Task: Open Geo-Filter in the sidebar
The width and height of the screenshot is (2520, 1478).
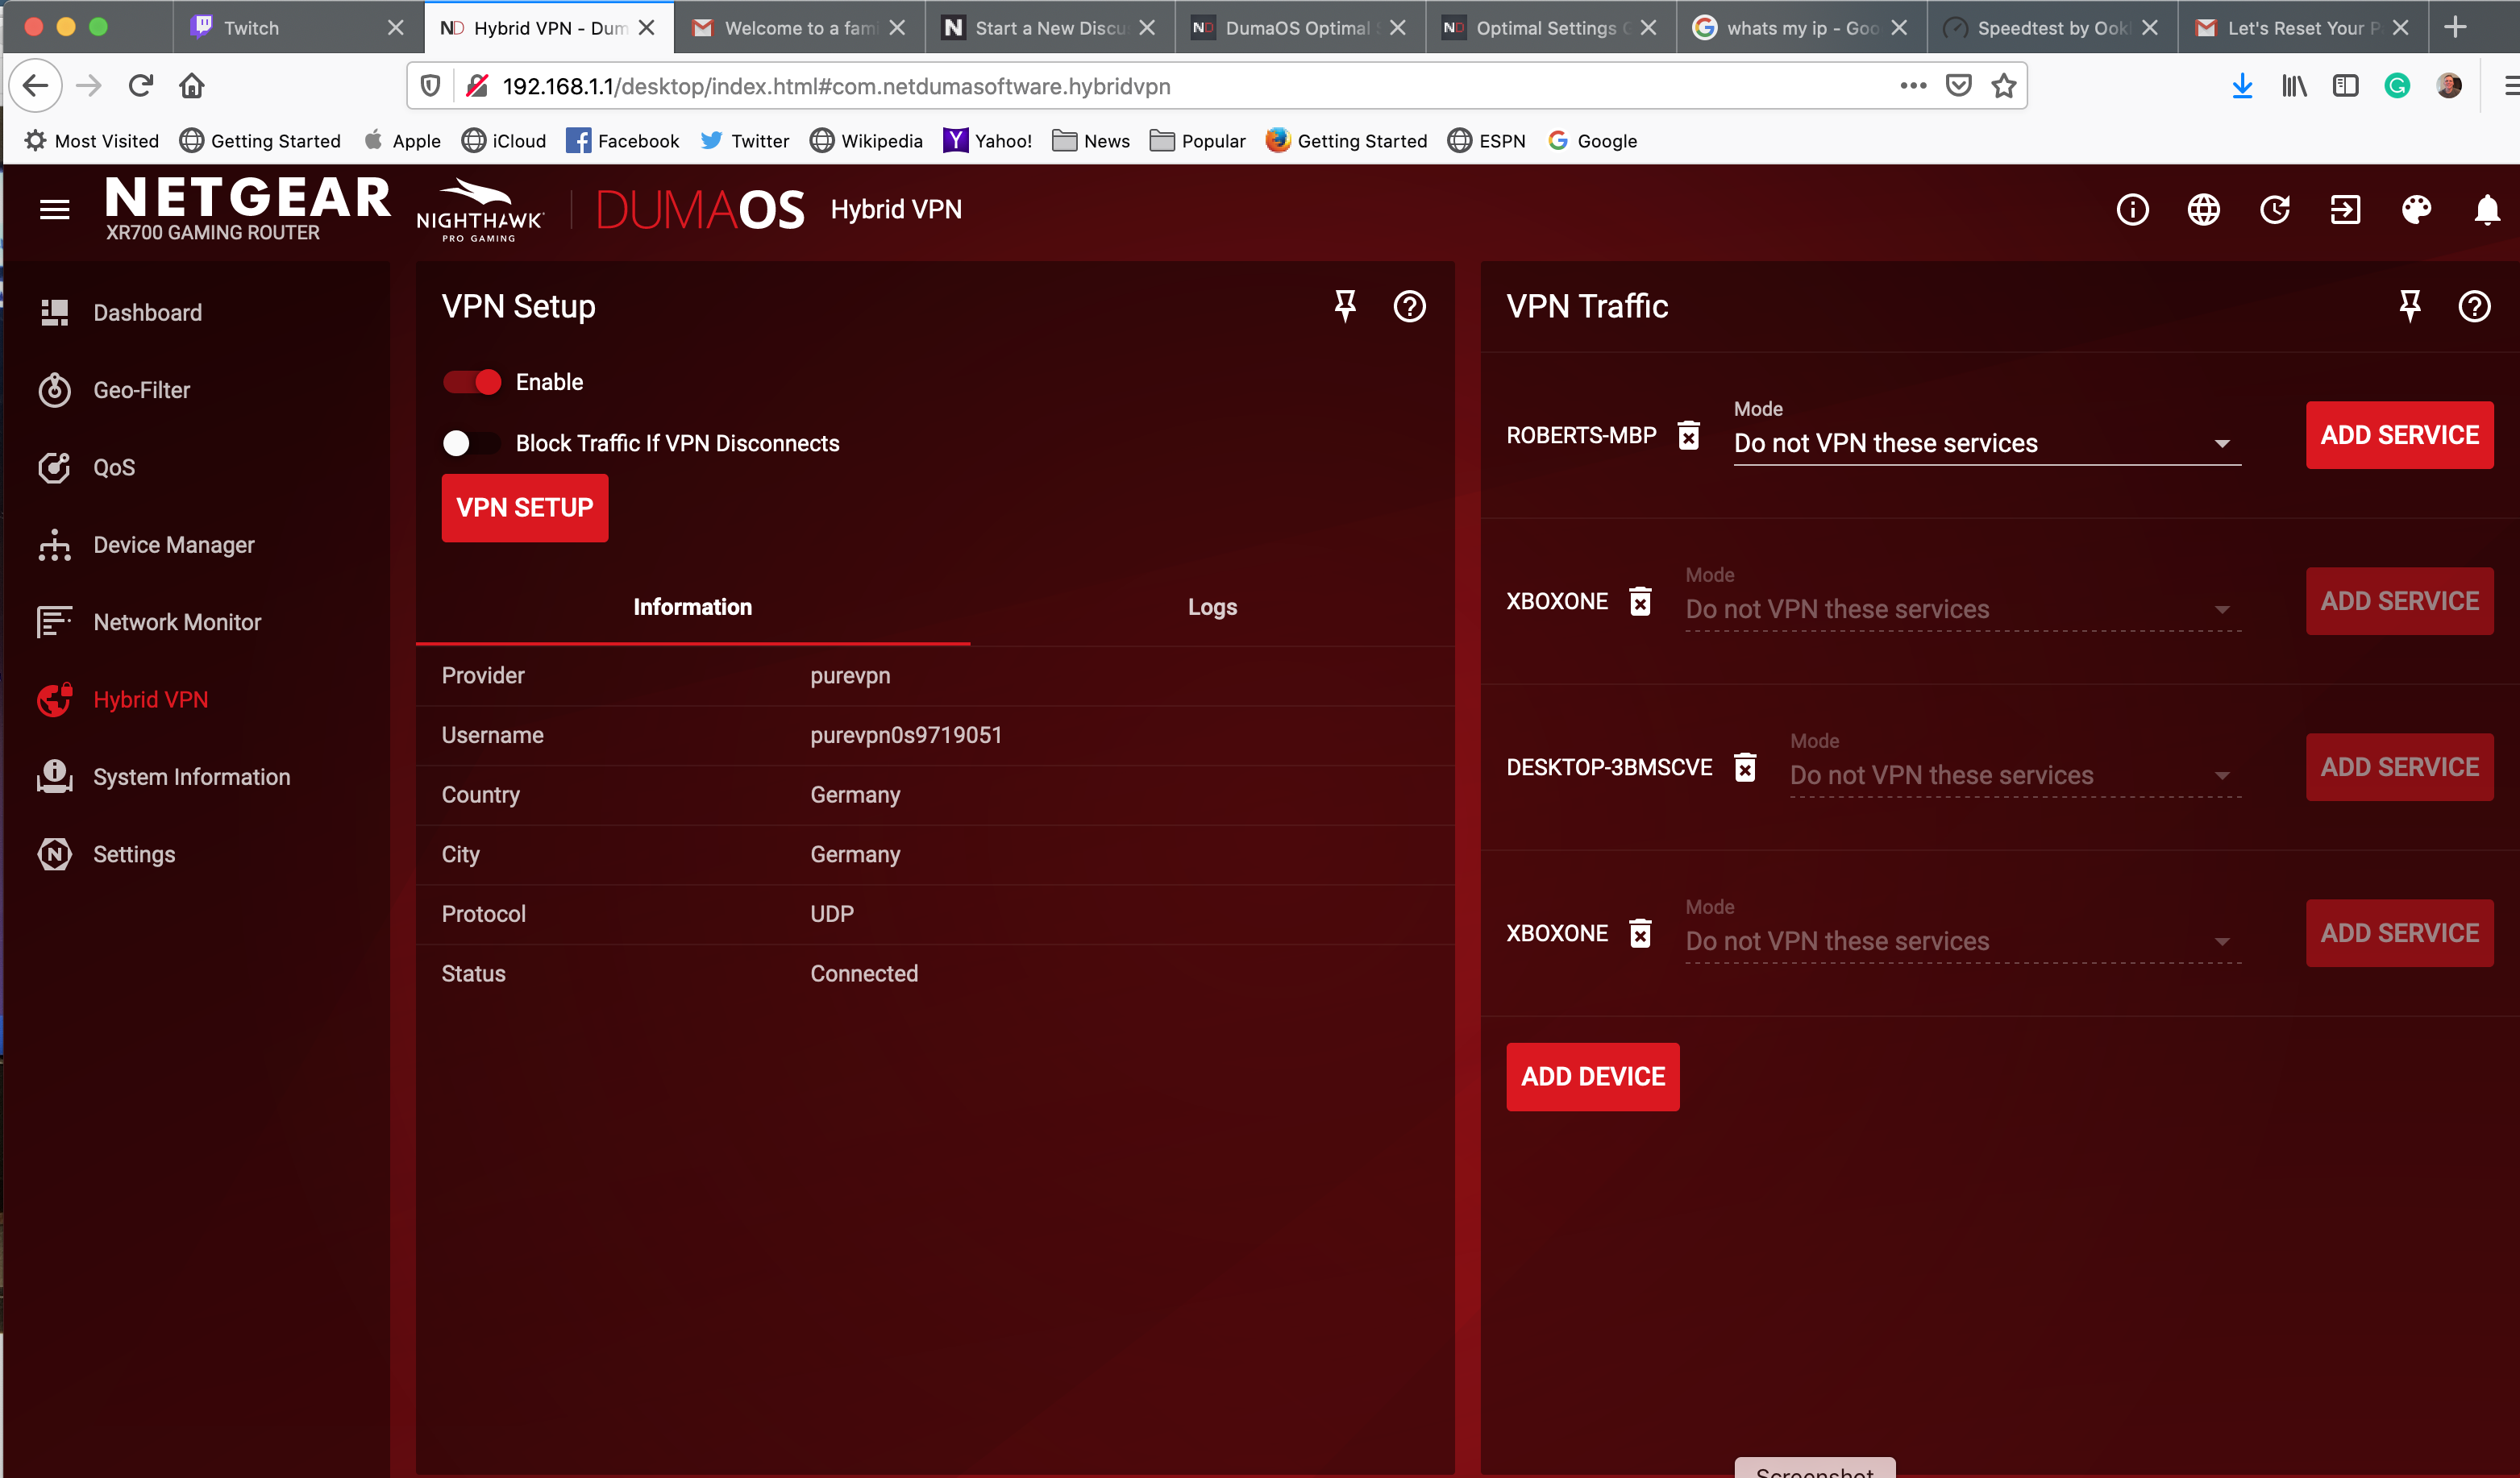Action: tap(141, 390)
